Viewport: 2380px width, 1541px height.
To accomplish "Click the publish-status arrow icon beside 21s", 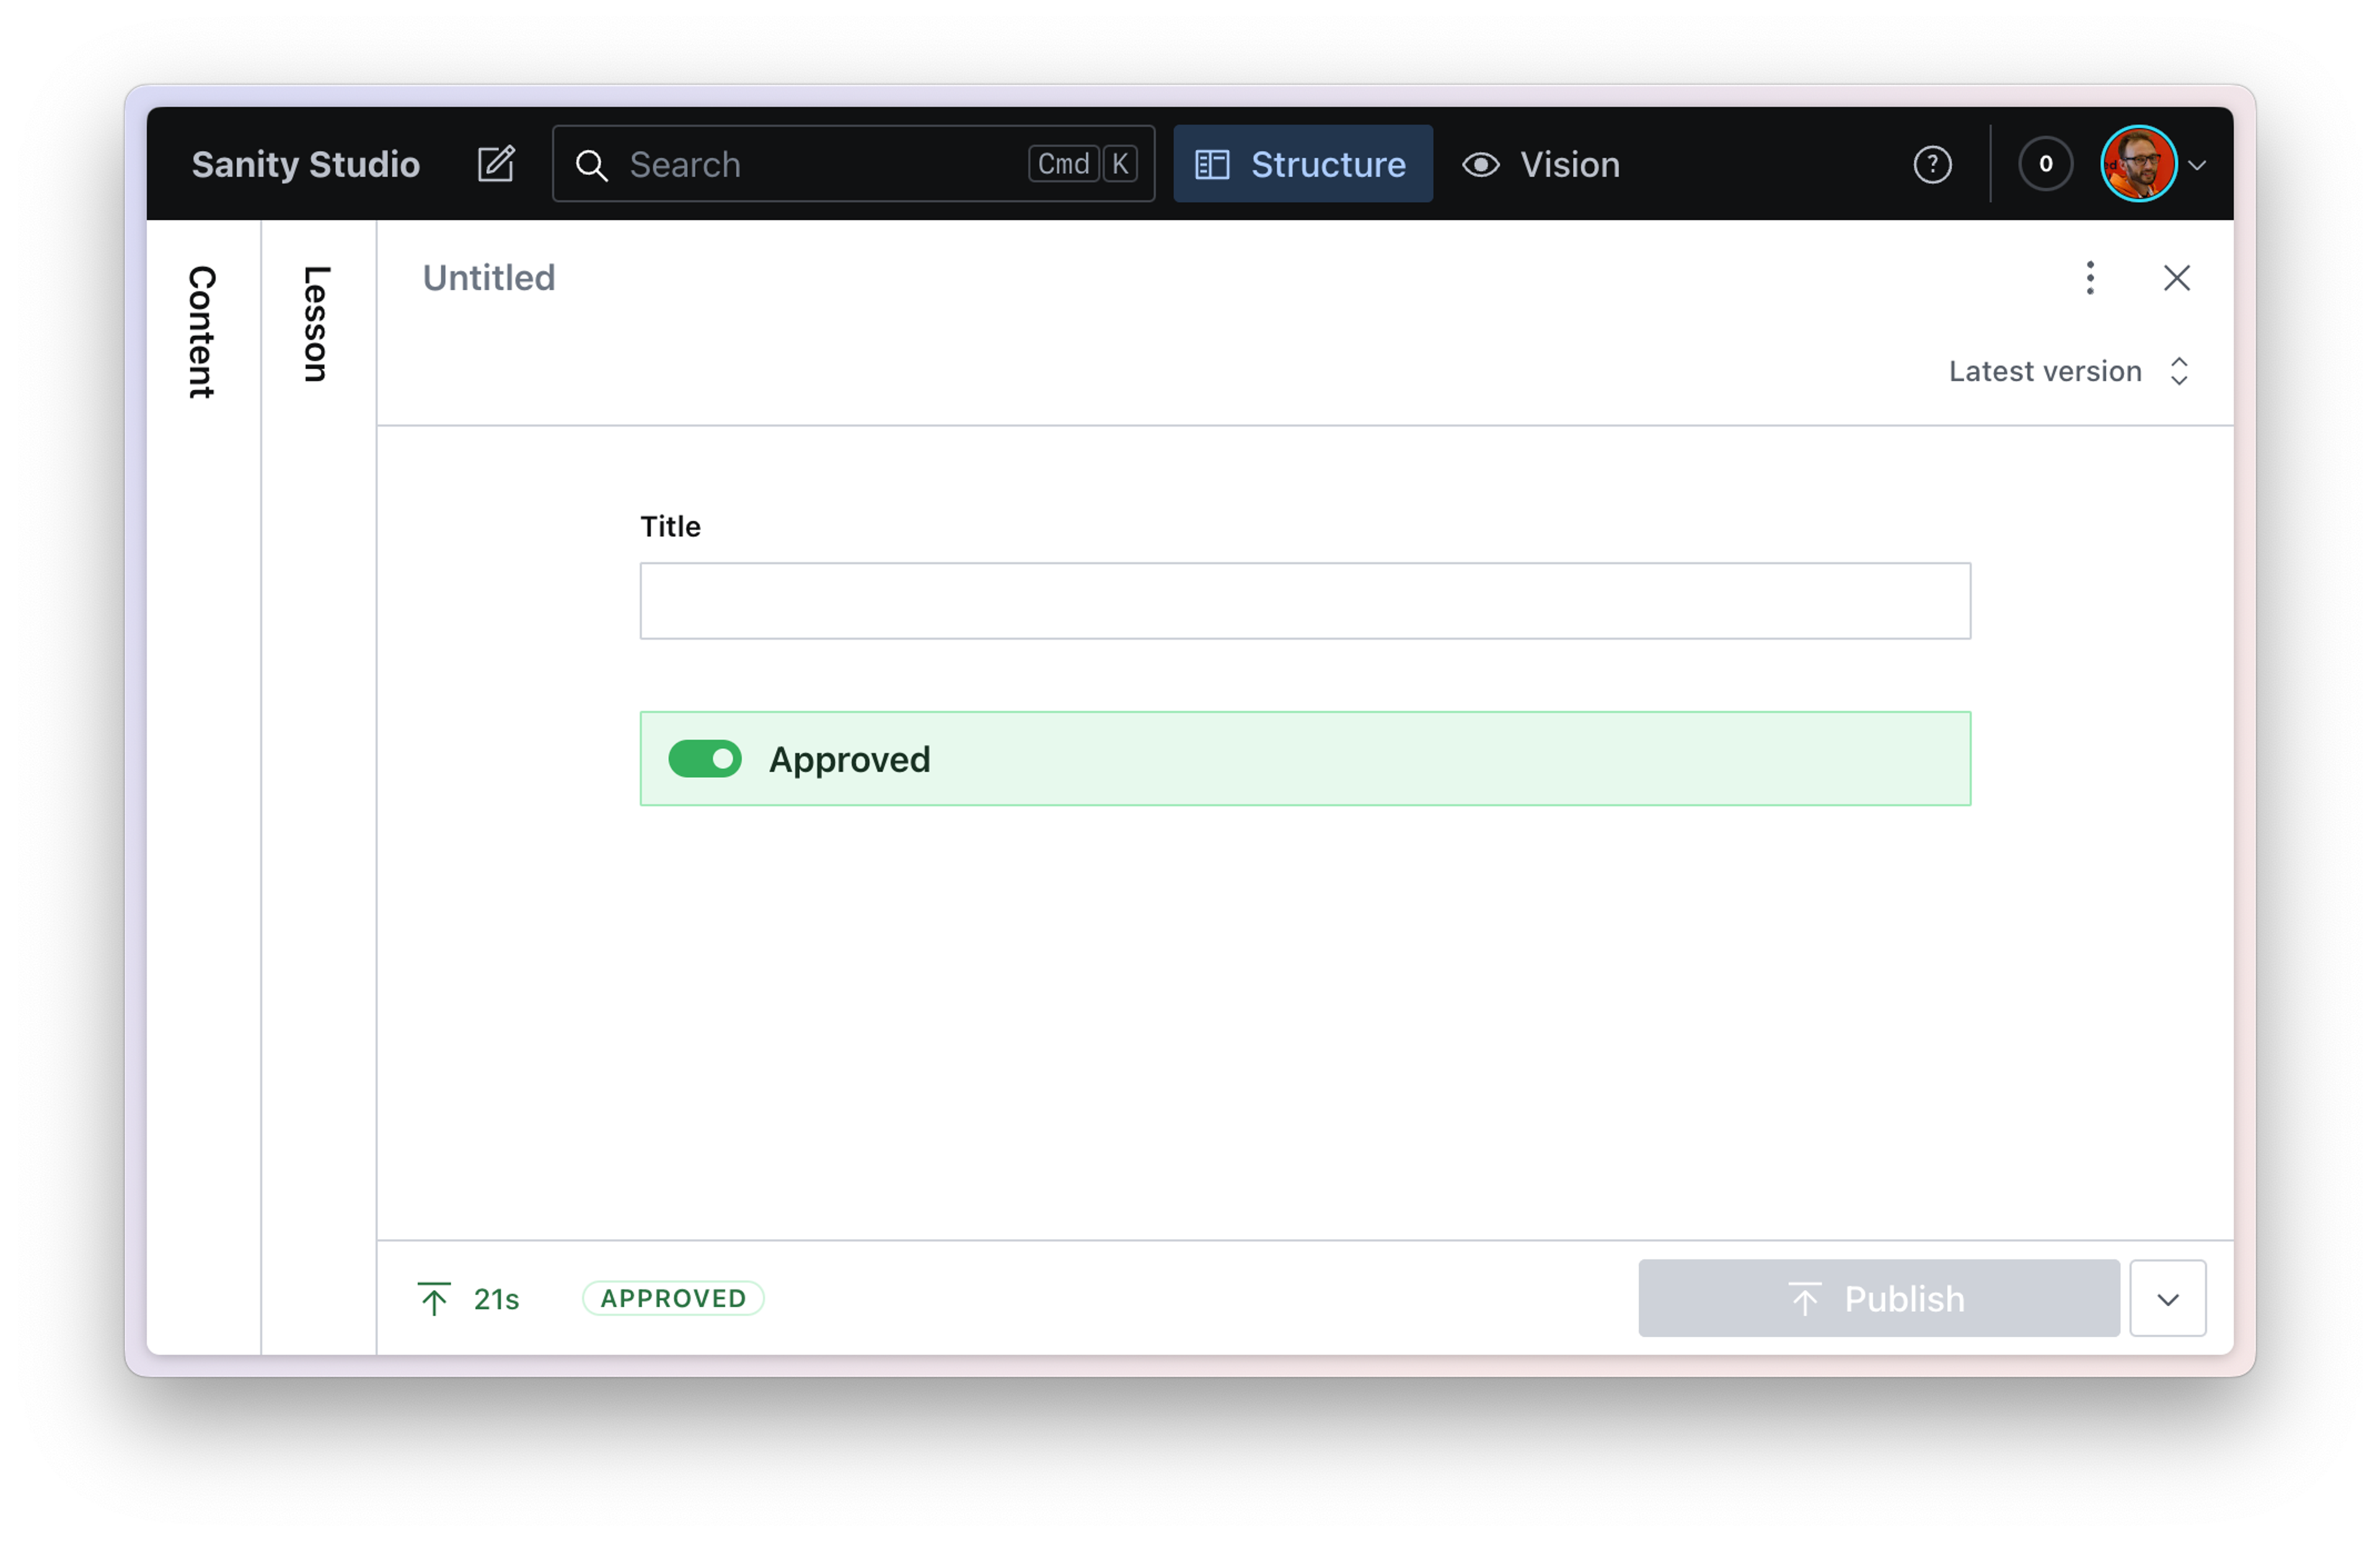I will pos(434,1298).
